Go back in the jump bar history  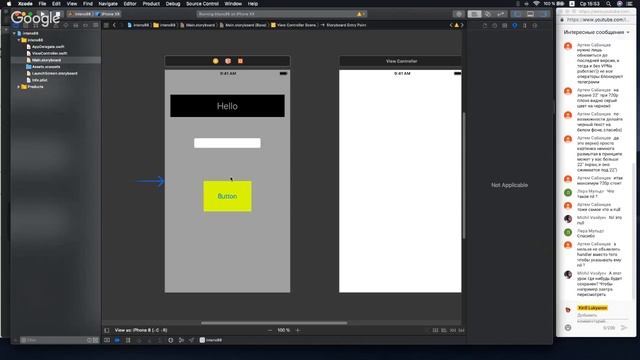click(114, 25)
